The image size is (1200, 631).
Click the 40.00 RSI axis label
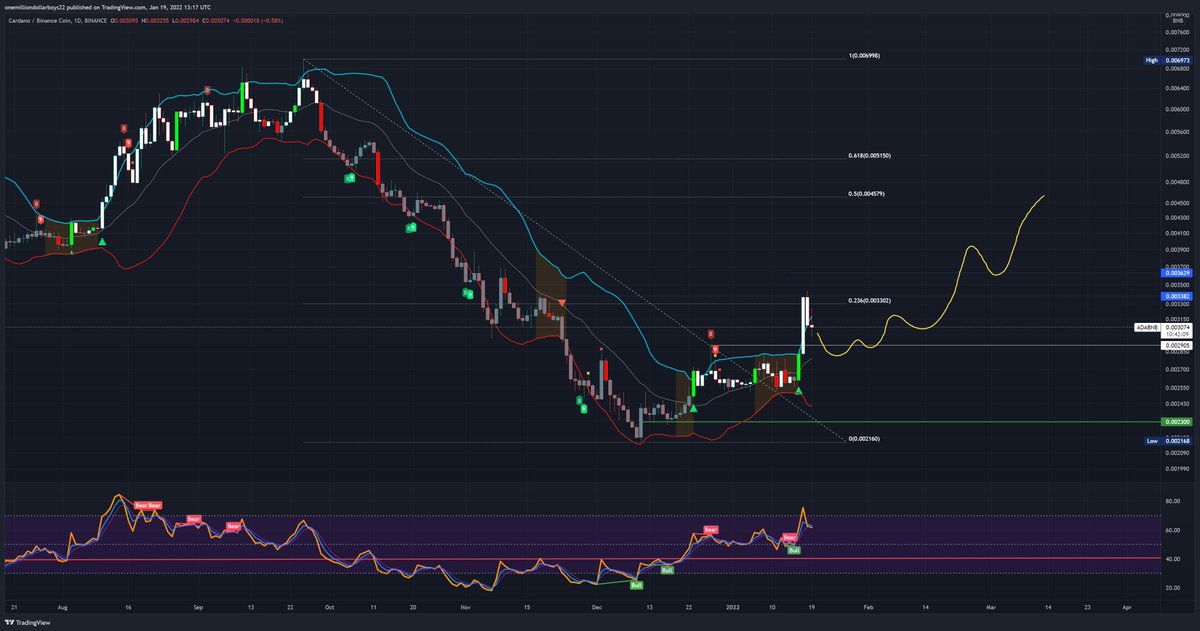1172,559
